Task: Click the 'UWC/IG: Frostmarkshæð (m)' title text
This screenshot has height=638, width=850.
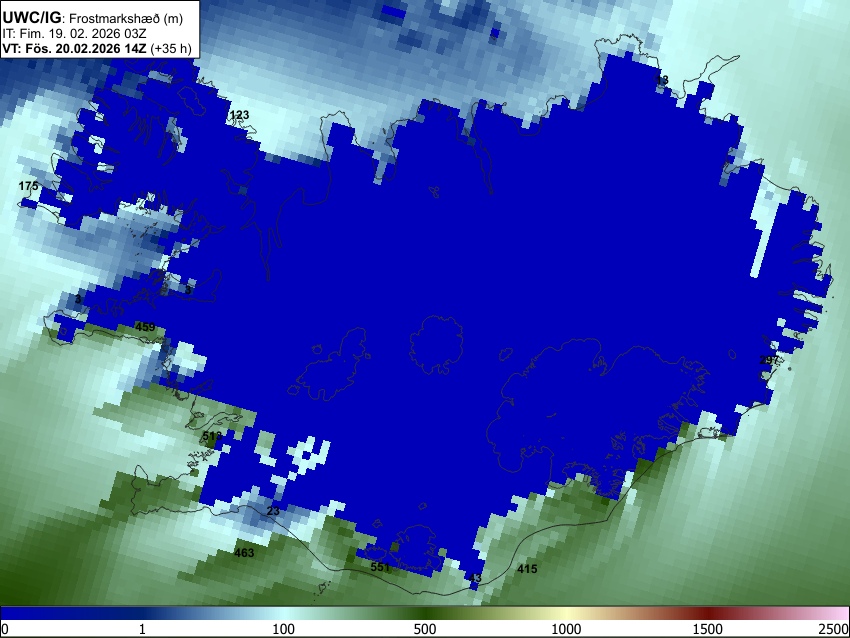Action: tap(93, 18)
